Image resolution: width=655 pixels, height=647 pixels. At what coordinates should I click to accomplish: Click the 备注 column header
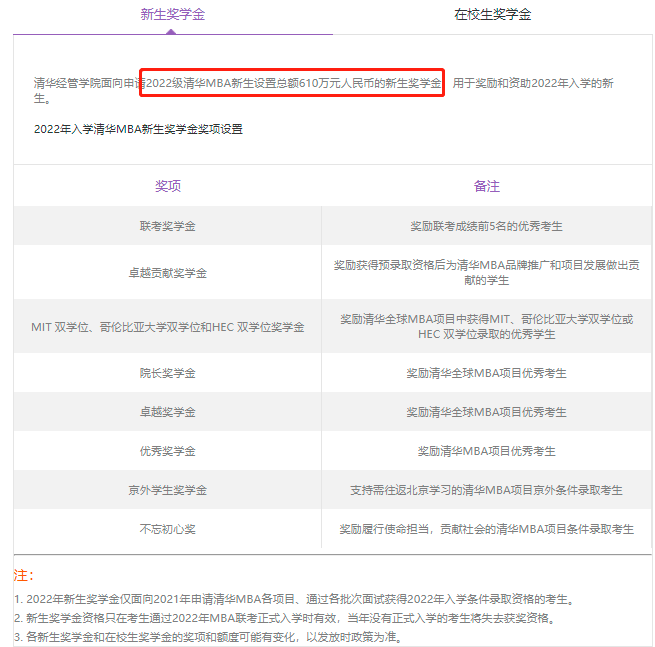point(487,186)
